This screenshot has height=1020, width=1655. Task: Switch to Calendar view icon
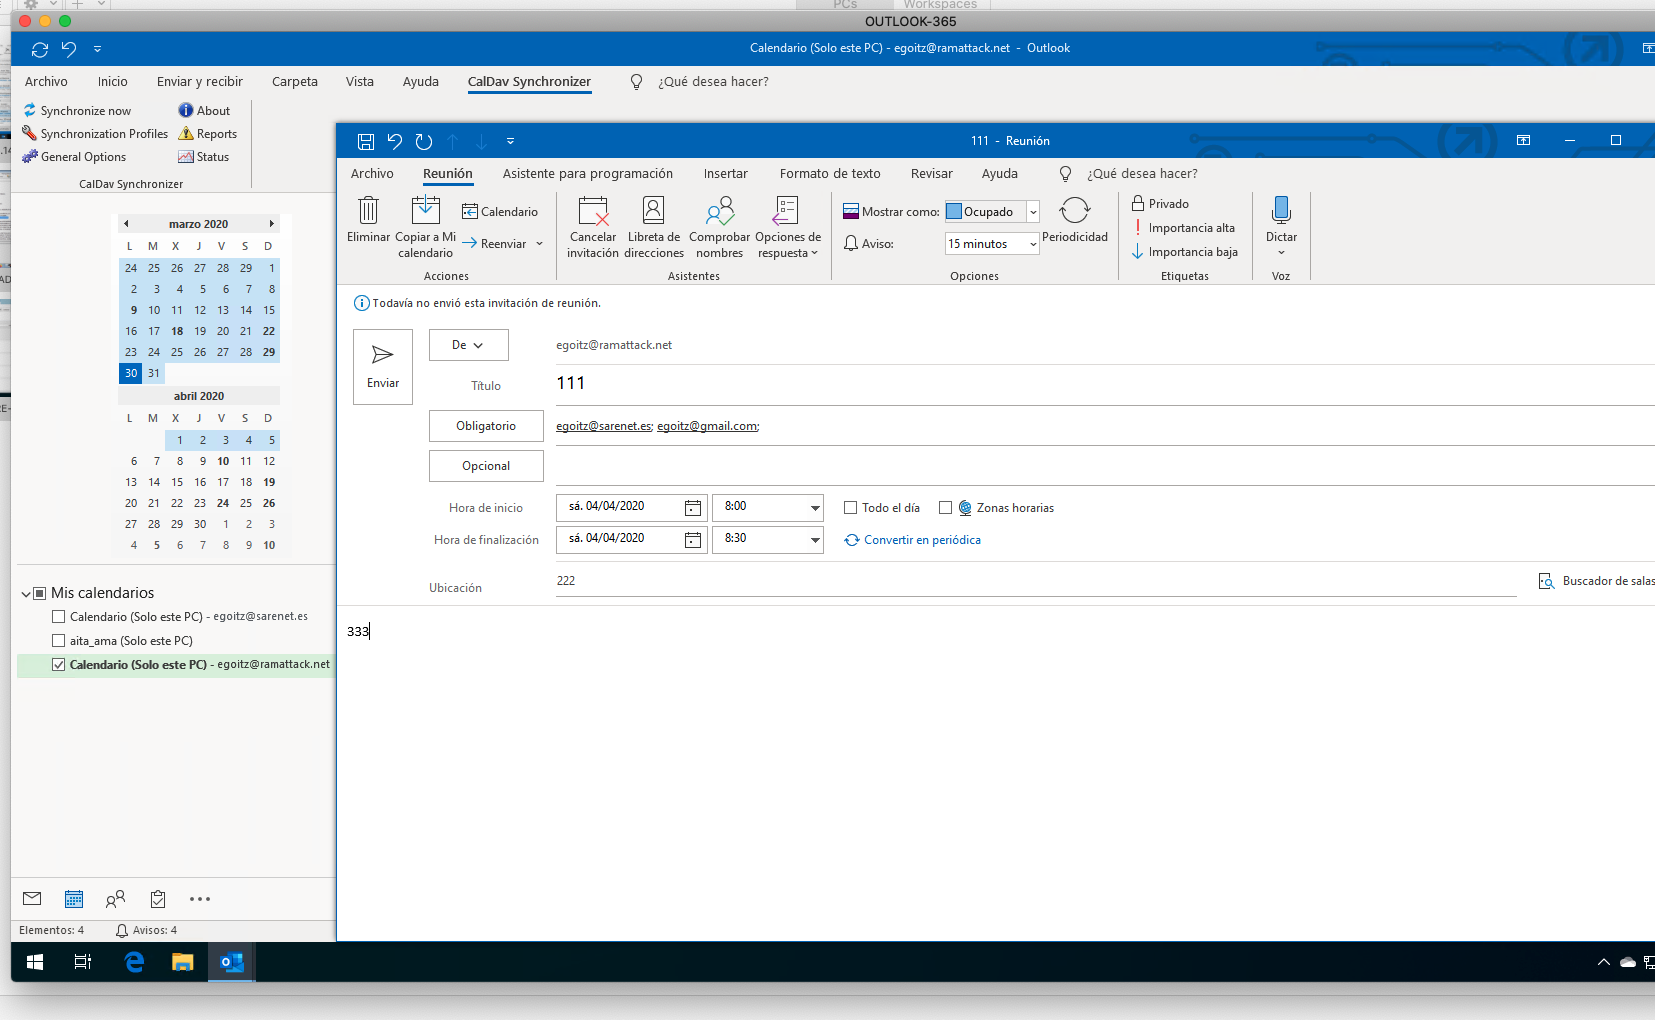click(x=74, y=898)
